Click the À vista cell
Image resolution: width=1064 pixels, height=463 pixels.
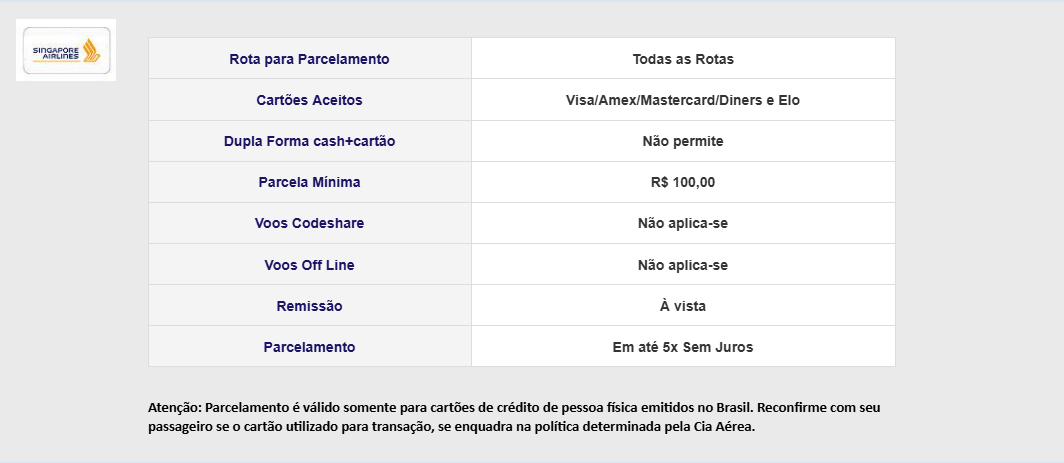683,306
